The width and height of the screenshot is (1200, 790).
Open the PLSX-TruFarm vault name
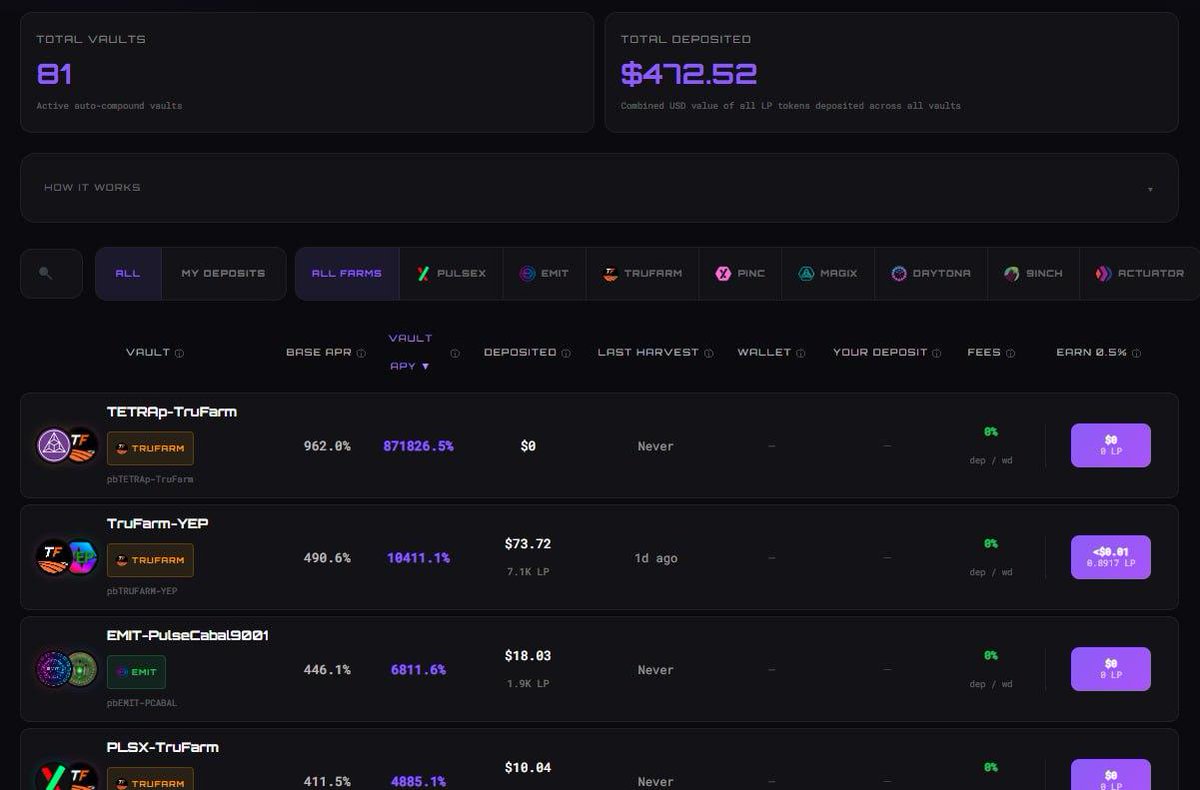[163, 747]
